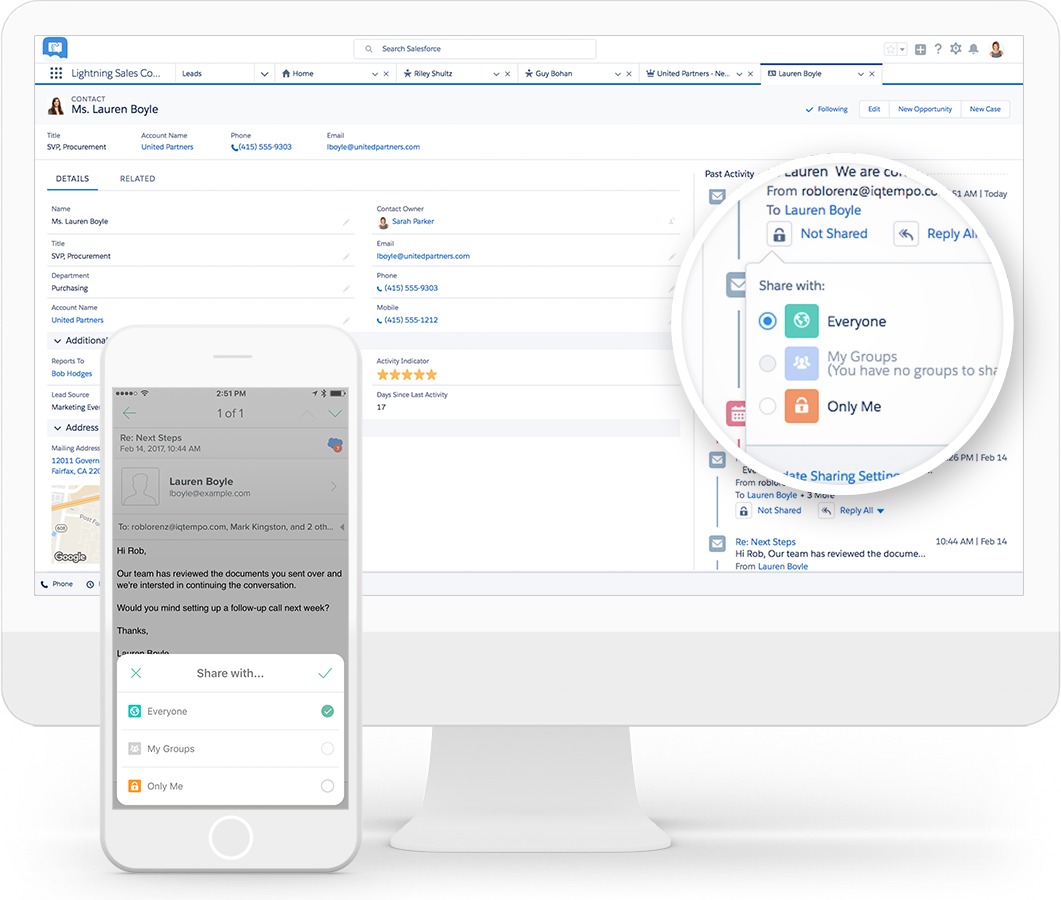The width and height of the screenshot is (1061, 900).
Task: Click the Only Me orange lock icon
Action: (802, 406)
